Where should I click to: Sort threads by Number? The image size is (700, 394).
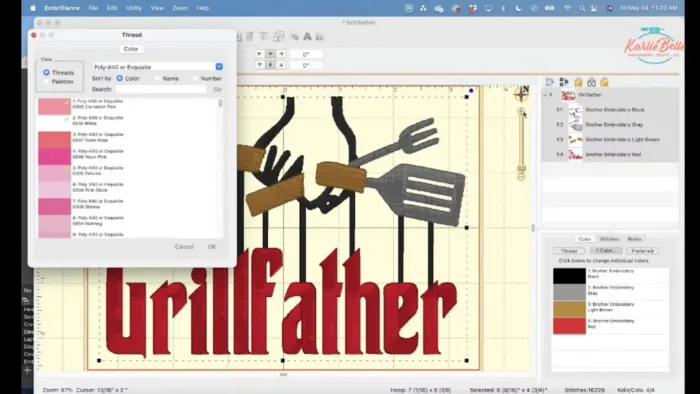(x=195, y=78)
